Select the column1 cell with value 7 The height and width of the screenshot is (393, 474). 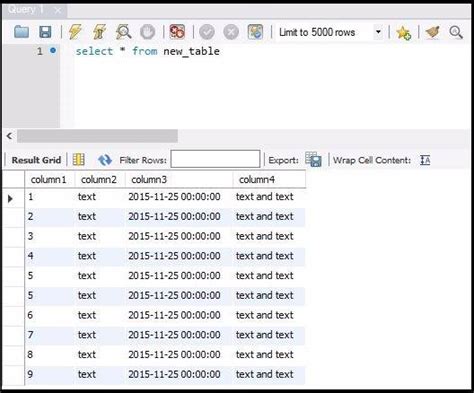[x=50, y=335]
